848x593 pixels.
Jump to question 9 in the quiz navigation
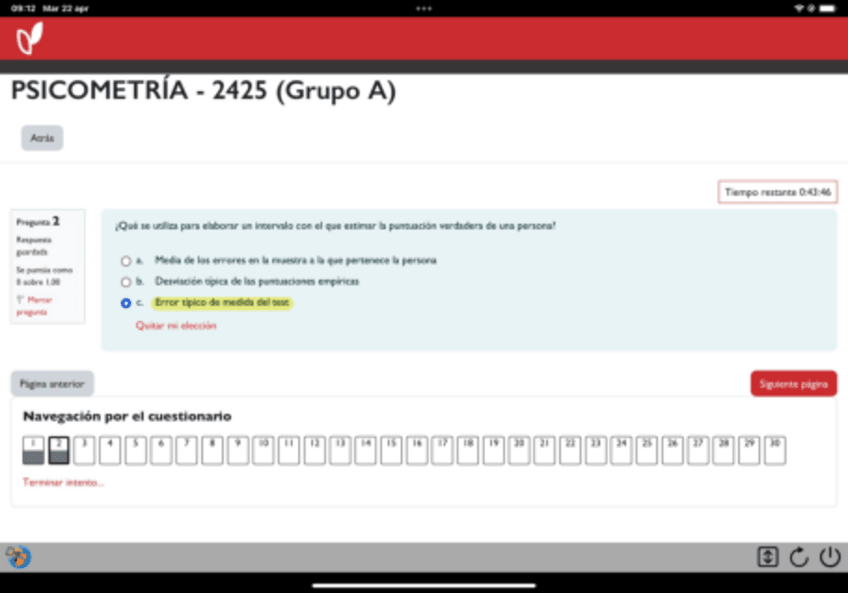(x=237, y=450)
